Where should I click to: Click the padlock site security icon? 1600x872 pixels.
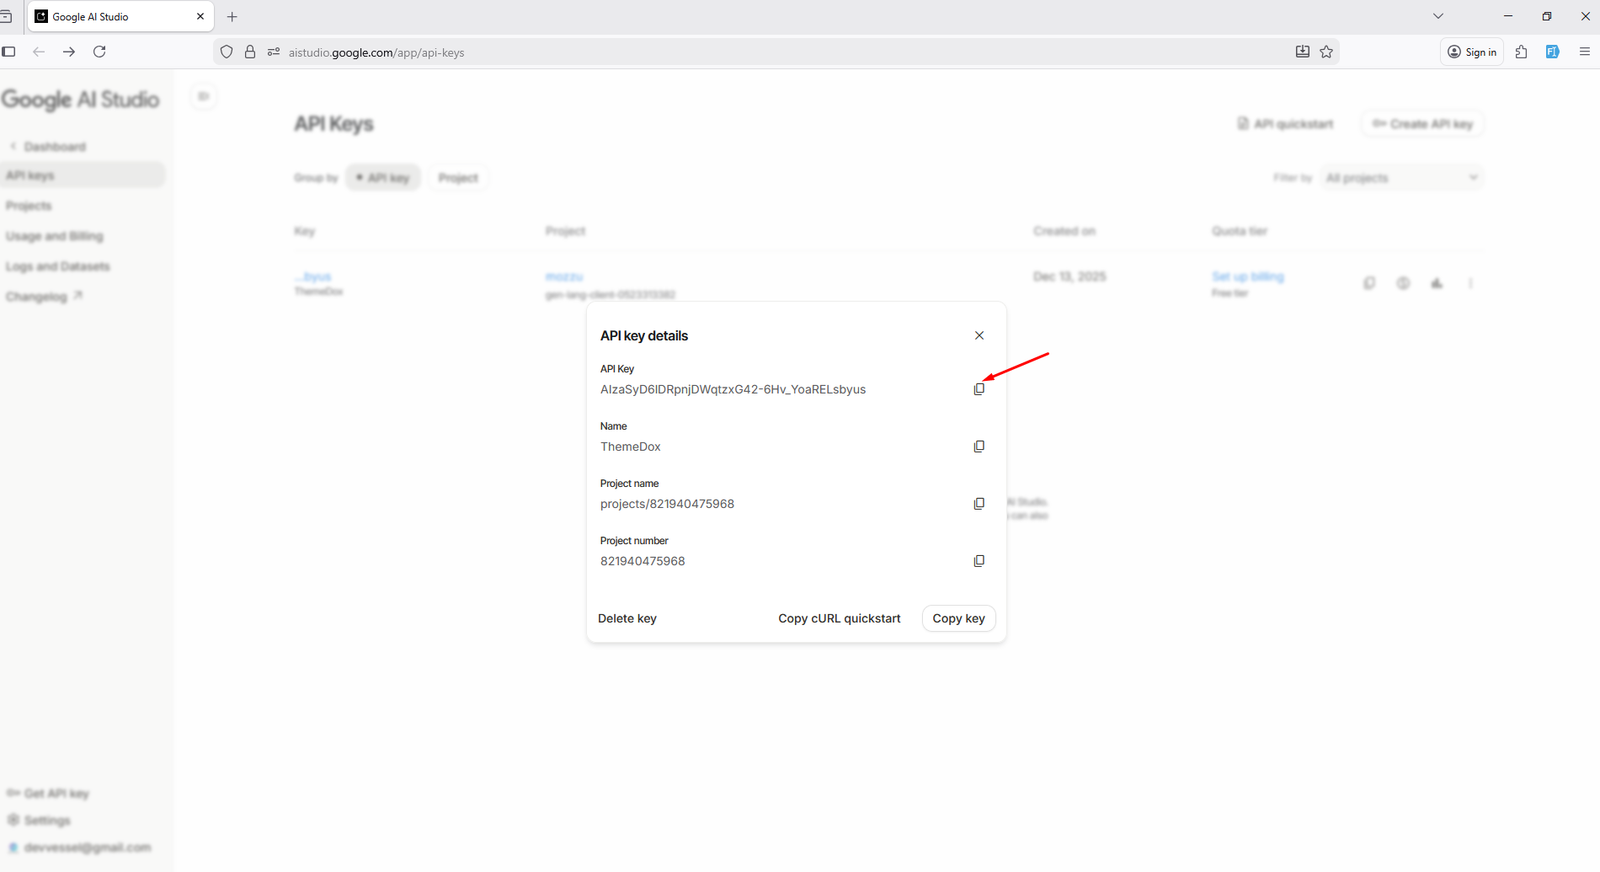click(250, 52)
